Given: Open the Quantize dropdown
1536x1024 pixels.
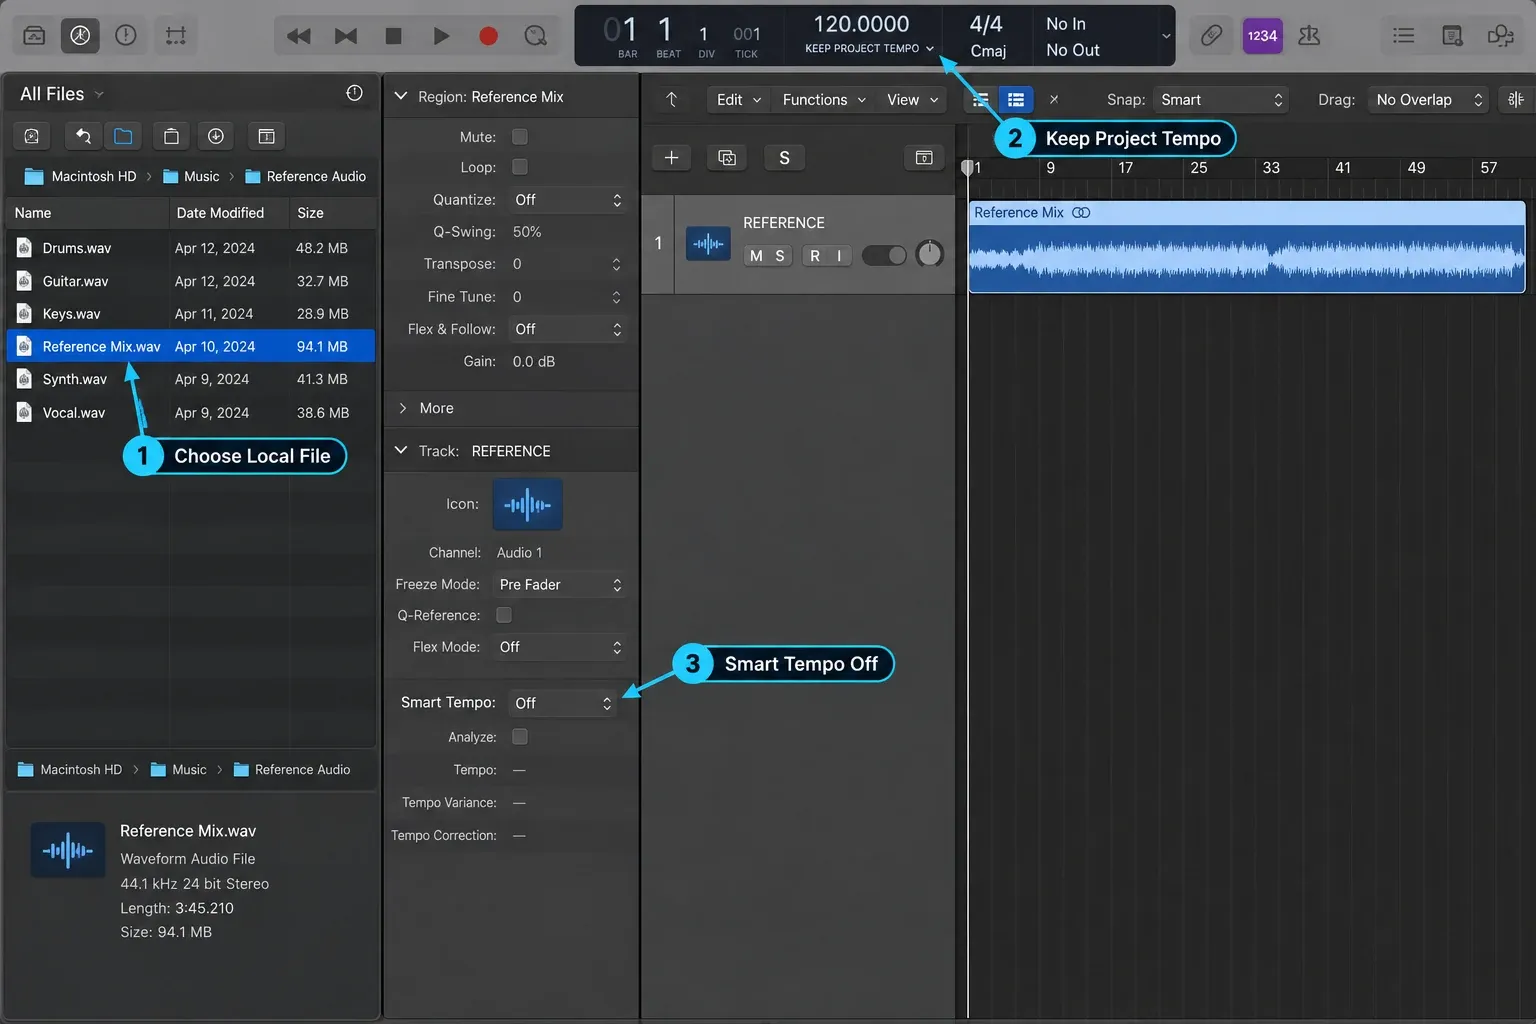Looking at the screenshot, I should 568,200.
